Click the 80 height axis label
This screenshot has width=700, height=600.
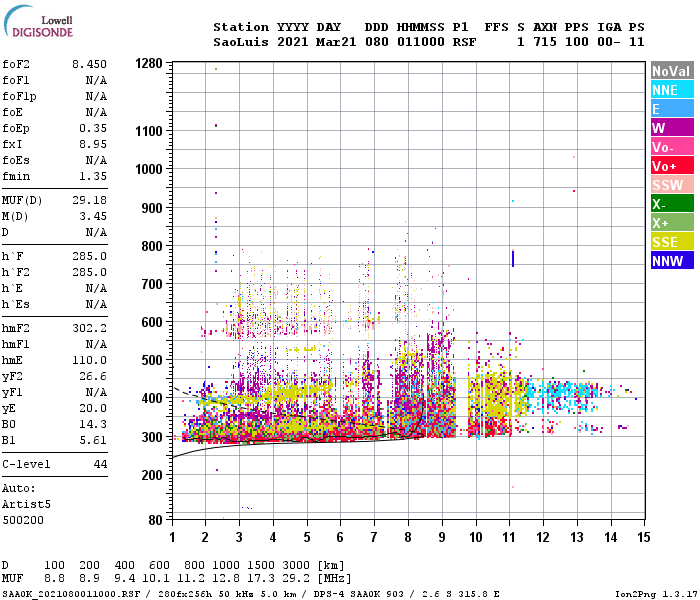point(155,520)
